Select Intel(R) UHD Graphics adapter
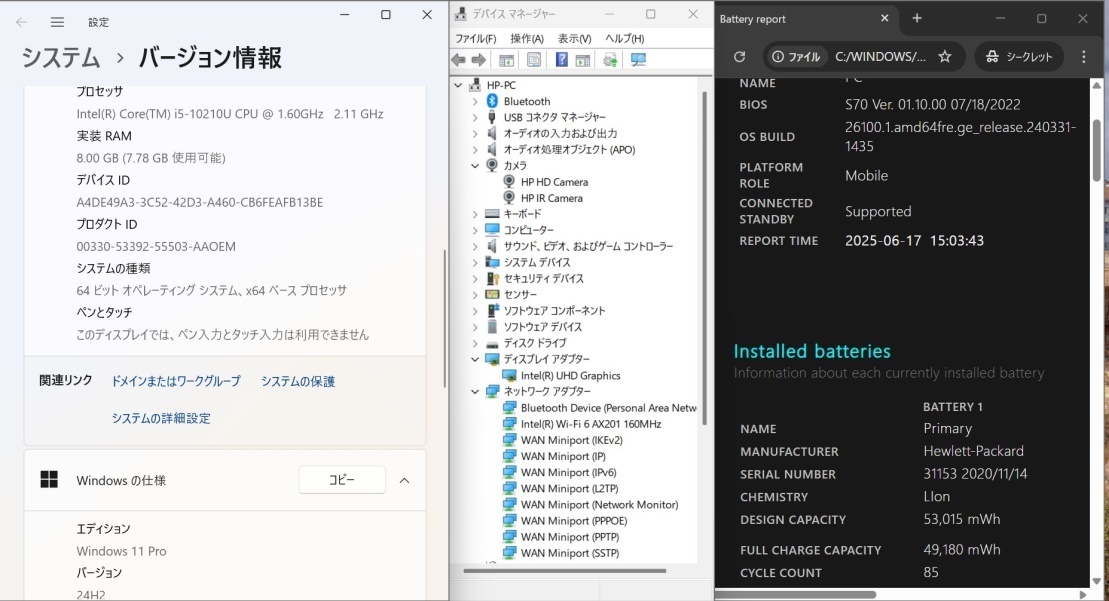 pos(571,375)
